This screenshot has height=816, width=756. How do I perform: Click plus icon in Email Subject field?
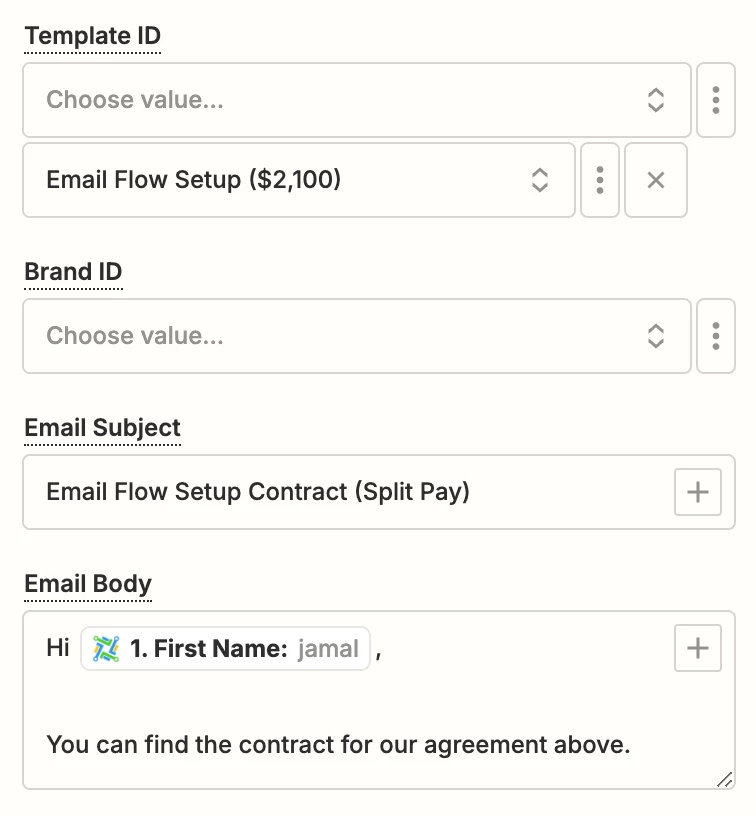(697, 492)
